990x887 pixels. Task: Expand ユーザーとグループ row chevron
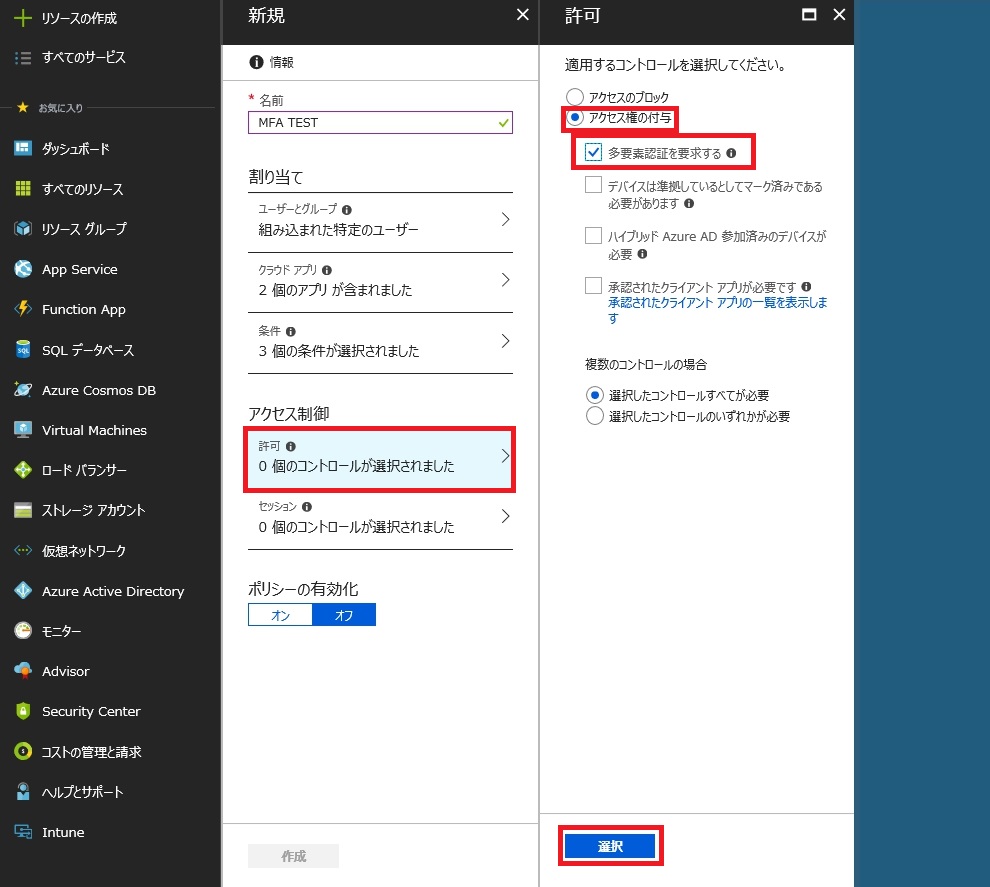click(505, 219)
